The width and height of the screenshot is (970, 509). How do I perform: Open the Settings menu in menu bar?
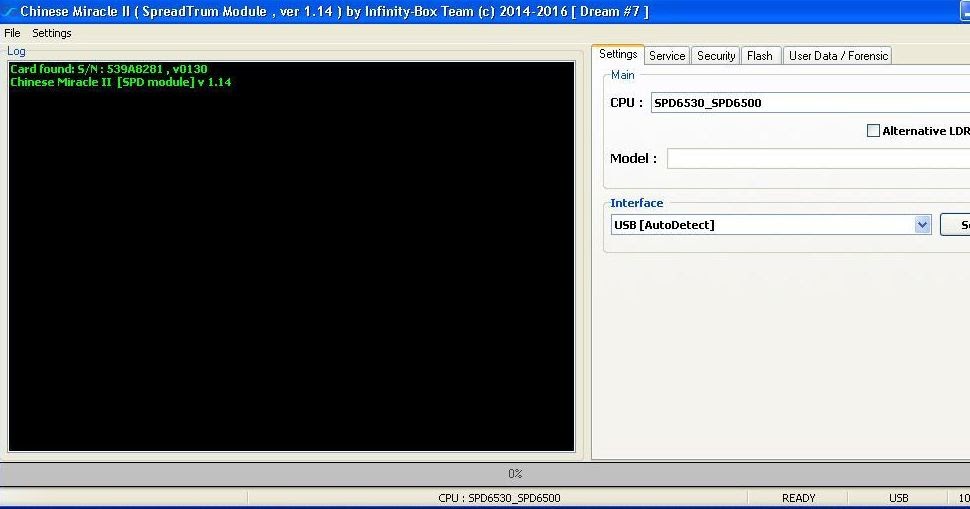click(51, 33)
